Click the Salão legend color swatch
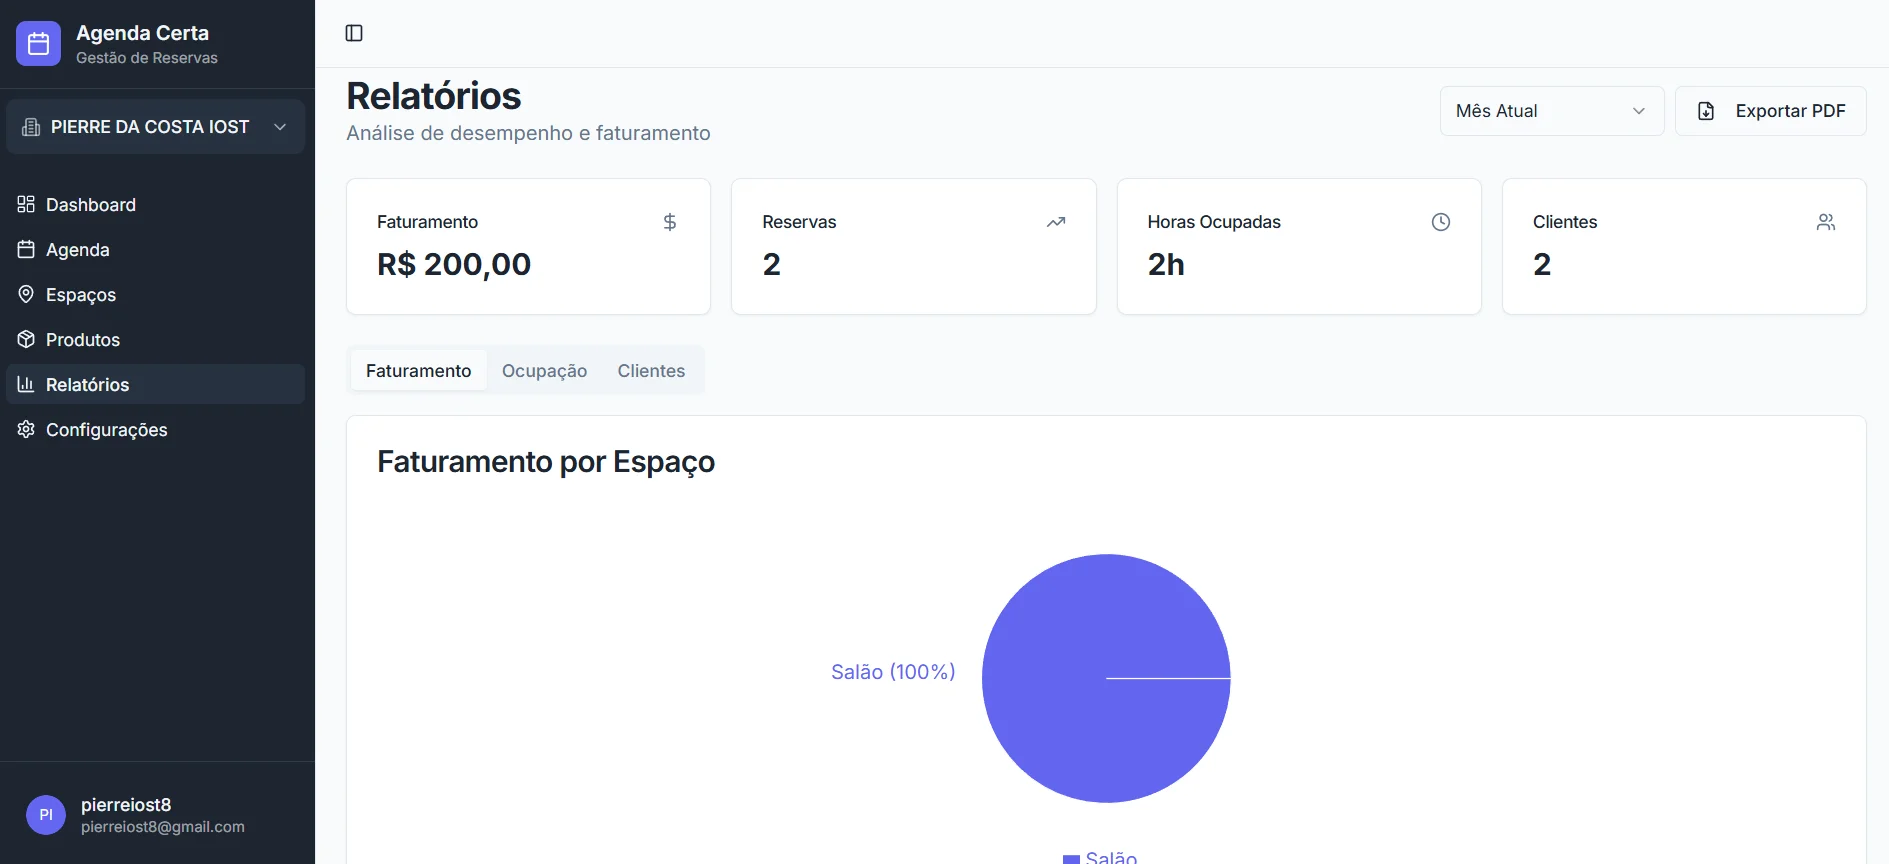1889x864 pixels. [x=1071, y=858]
